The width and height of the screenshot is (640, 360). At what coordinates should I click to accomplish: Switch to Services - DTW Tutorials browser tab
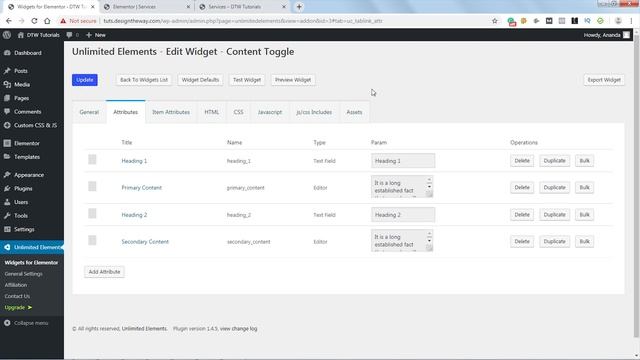[x=242, y=7]
